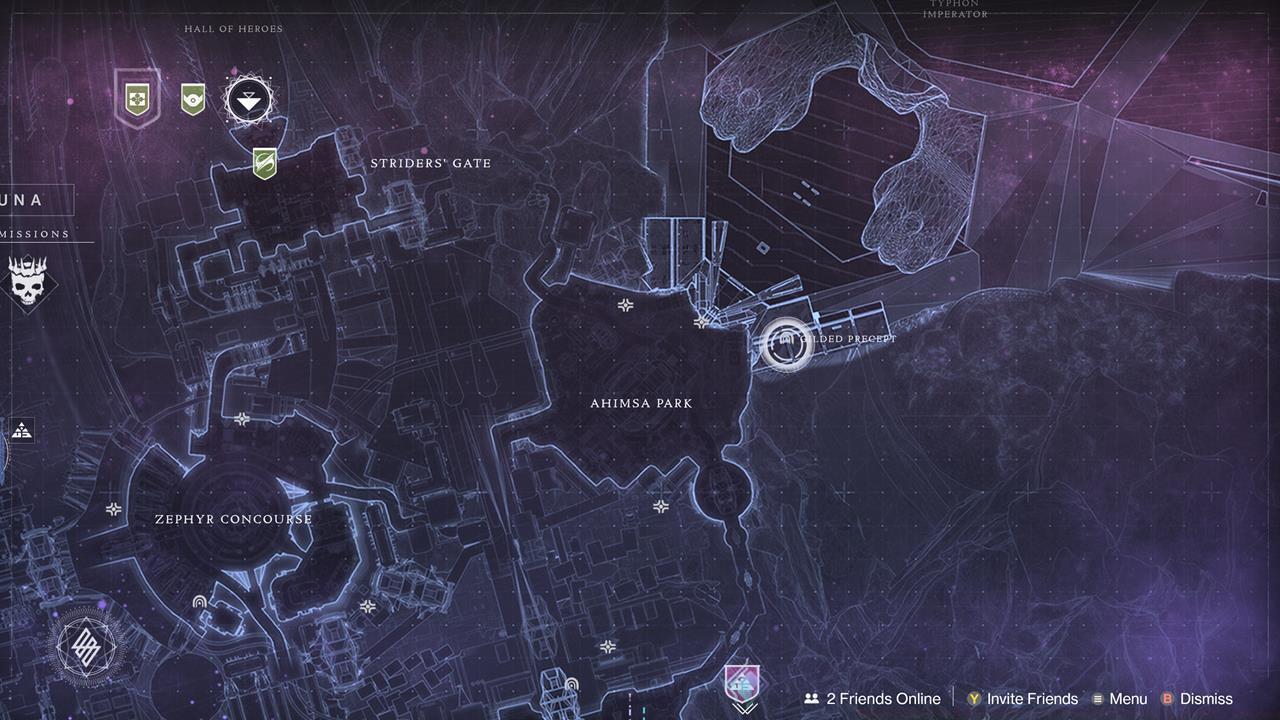
Task: Click the pink shield badge at bottom center
Action: point(742,684)
